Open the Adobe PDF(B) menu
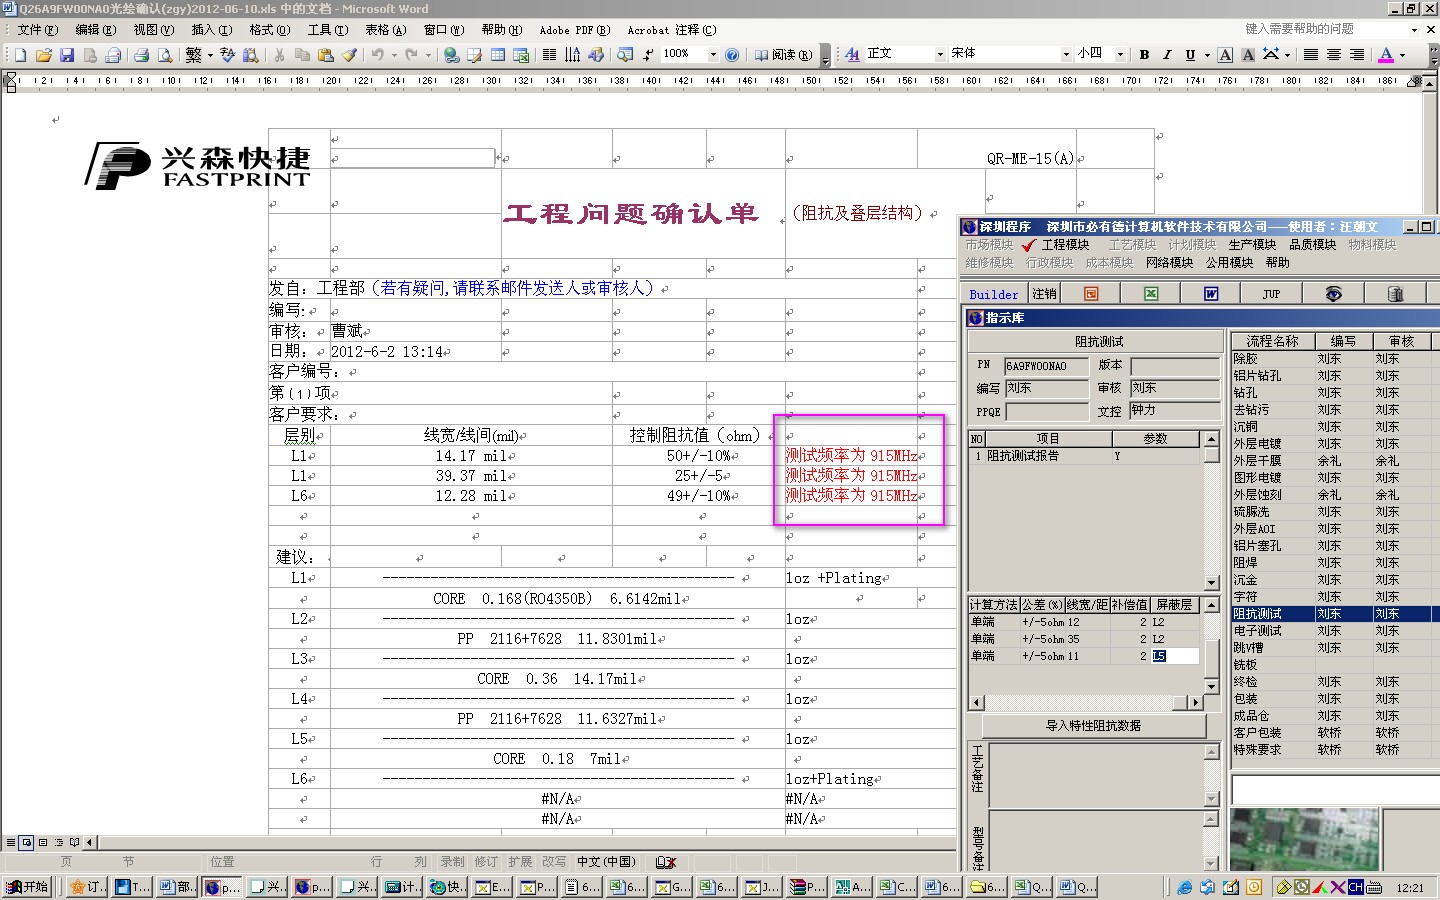Screen dimensions: 1440x900 [575, 30]
